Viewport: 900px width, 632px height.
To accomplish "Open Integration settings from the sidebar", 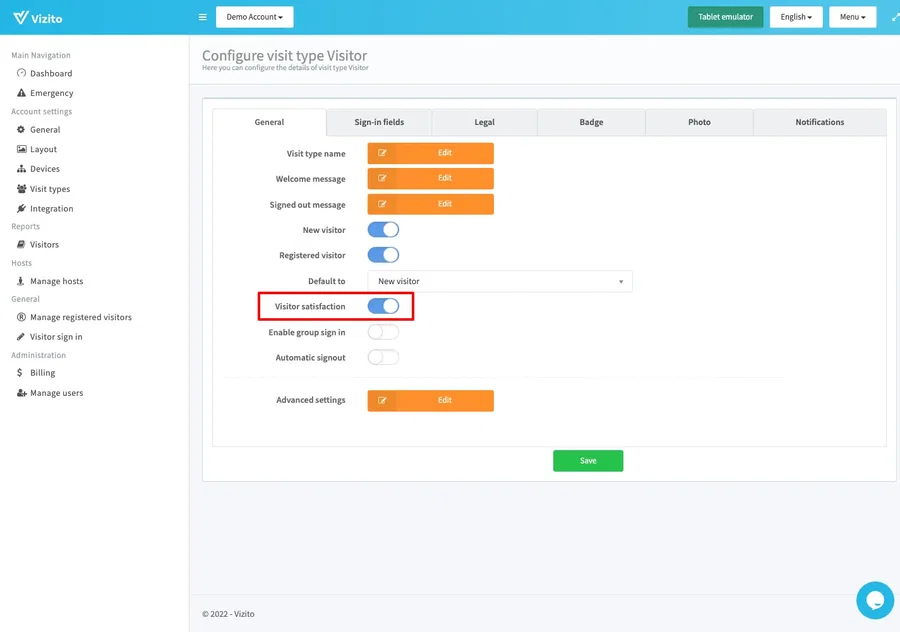I will pos(21,208).
